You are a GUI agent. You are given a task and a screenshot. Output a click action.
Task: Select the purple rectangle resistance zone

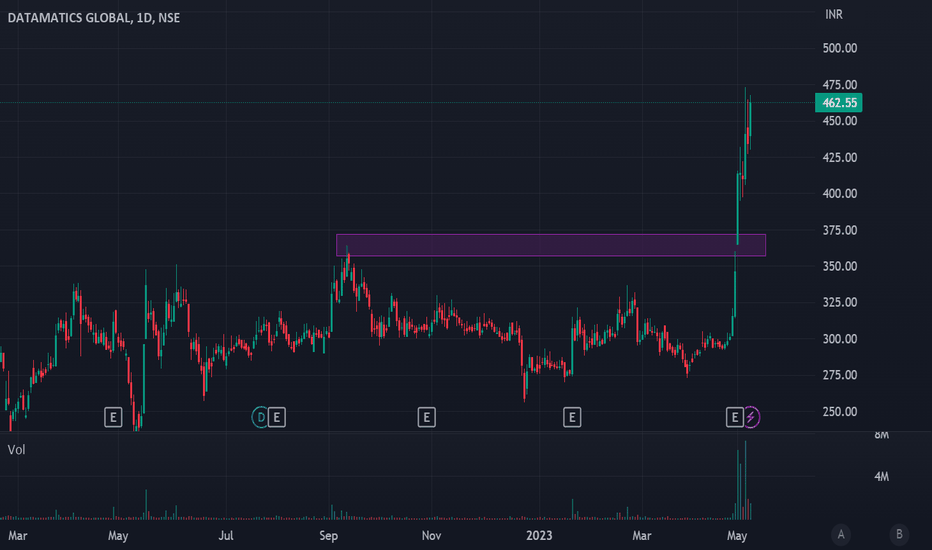tap(551, 245)
